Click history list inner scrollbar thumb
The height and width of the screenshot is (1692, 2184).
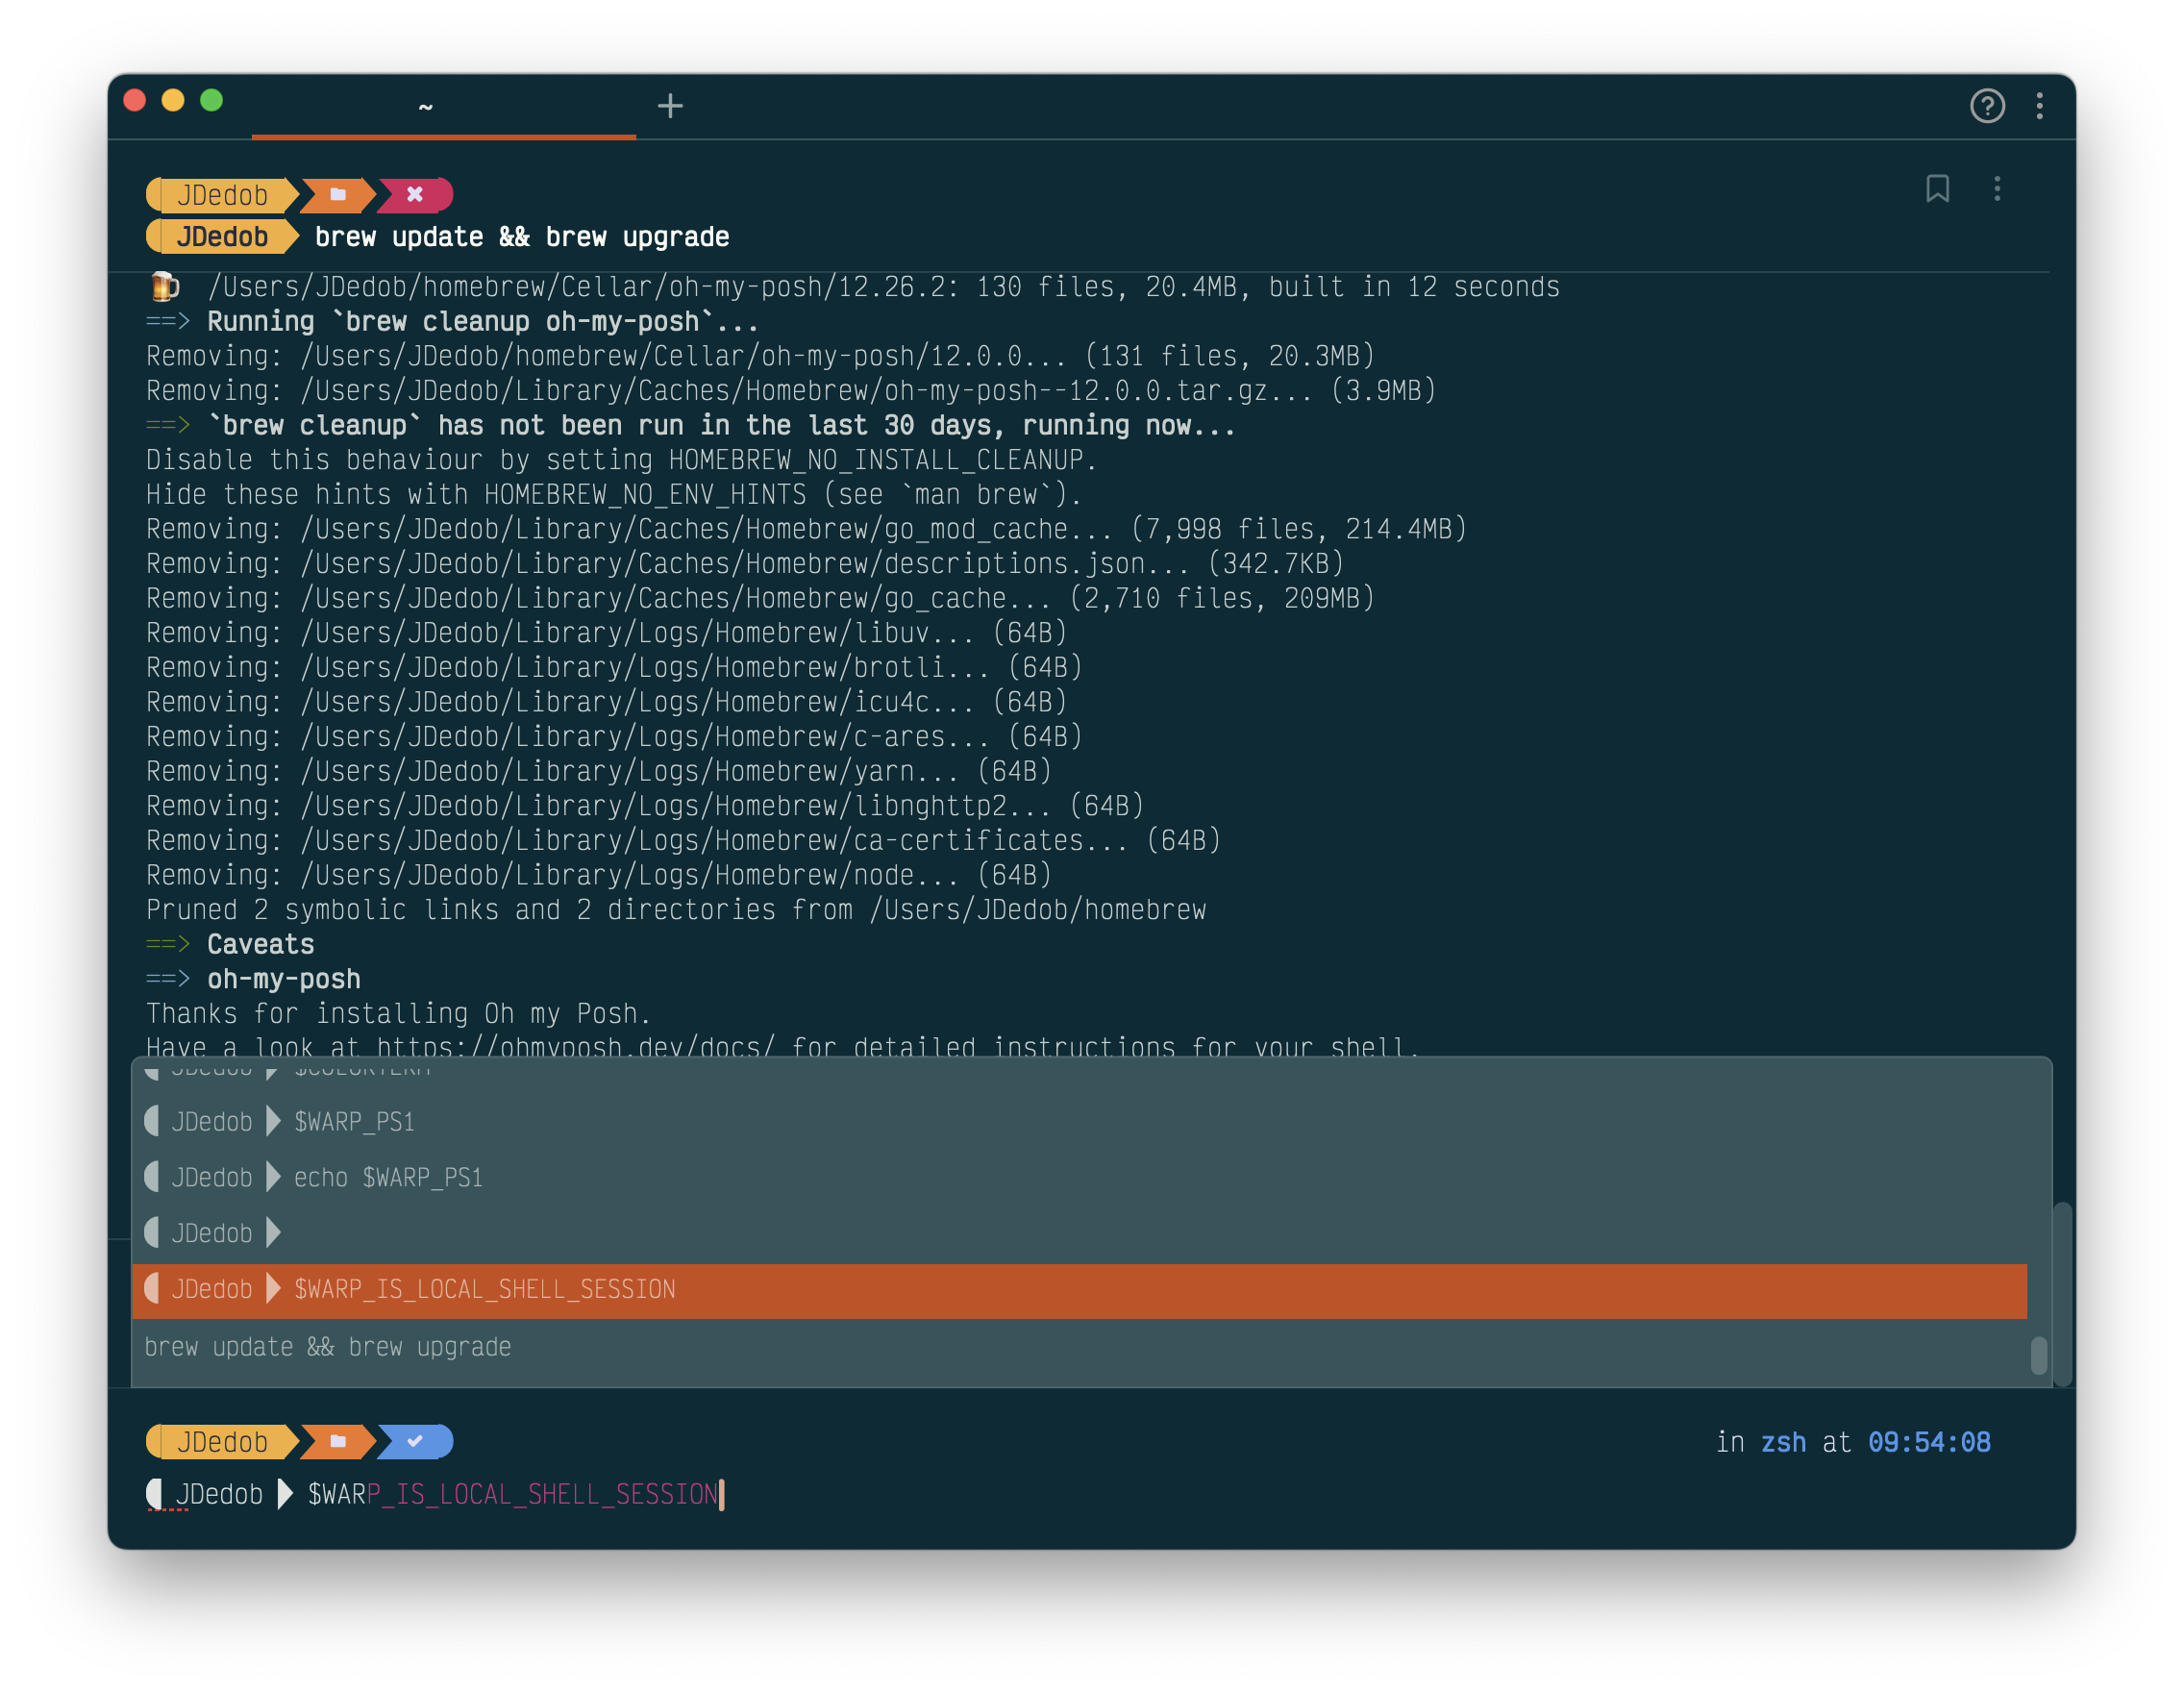2038,1356
